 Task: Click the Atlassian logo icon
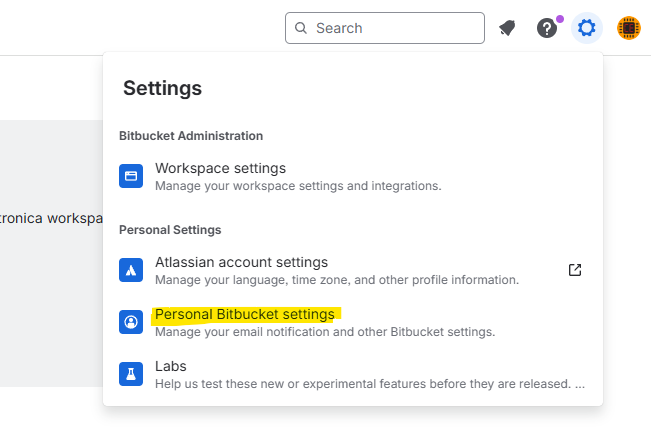131,270
